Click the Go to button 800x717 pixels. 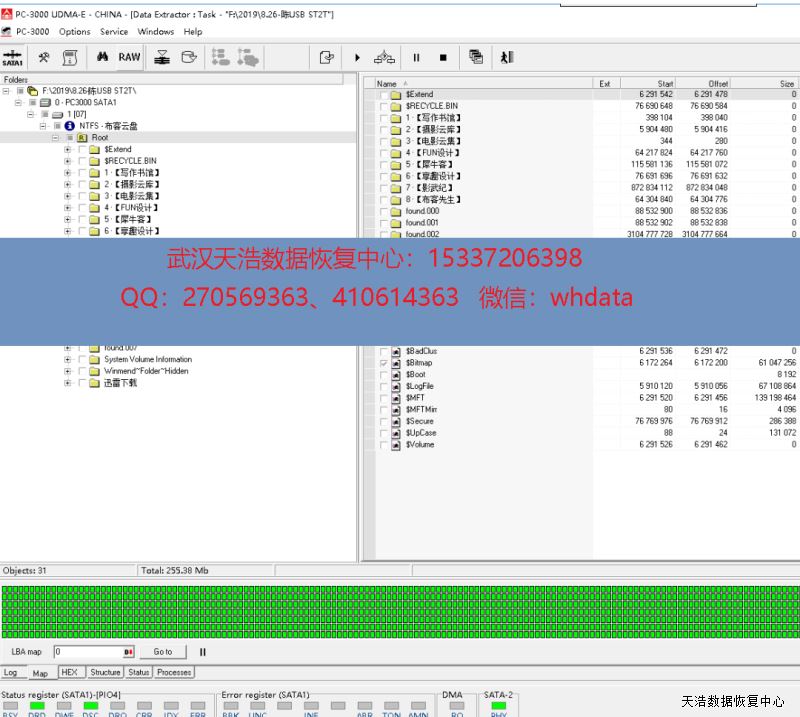(163, 652)
